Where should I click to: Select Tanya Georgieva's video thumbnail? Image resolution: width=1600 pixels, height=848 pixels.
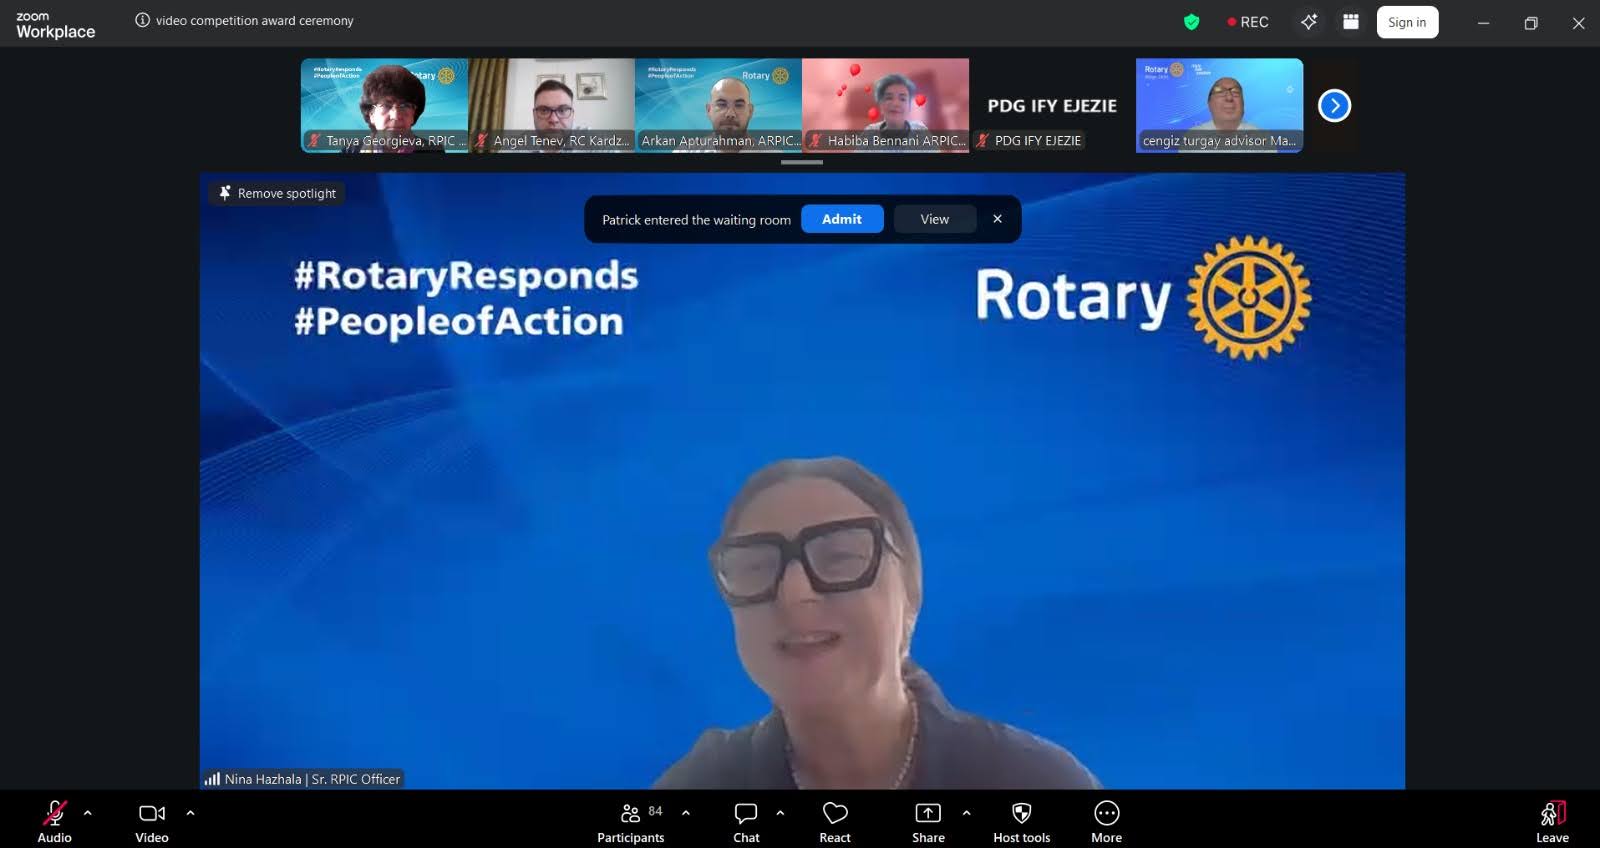pyautogui.click(x=384, y=105)
